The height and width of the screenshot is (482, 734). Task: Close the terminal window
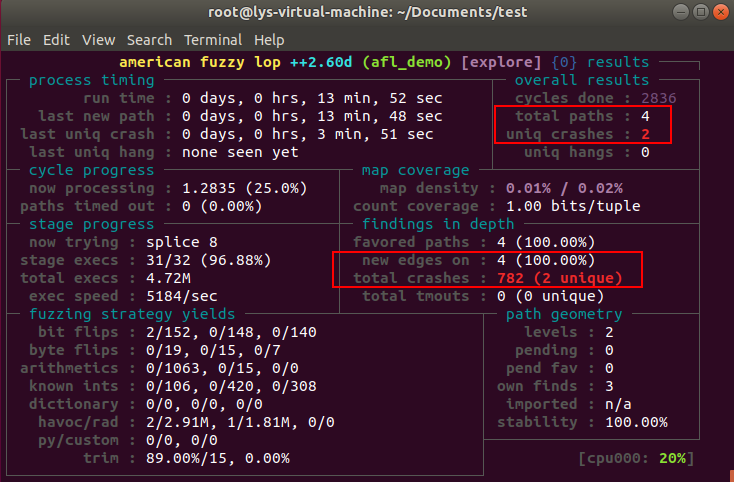click(721, 12)
